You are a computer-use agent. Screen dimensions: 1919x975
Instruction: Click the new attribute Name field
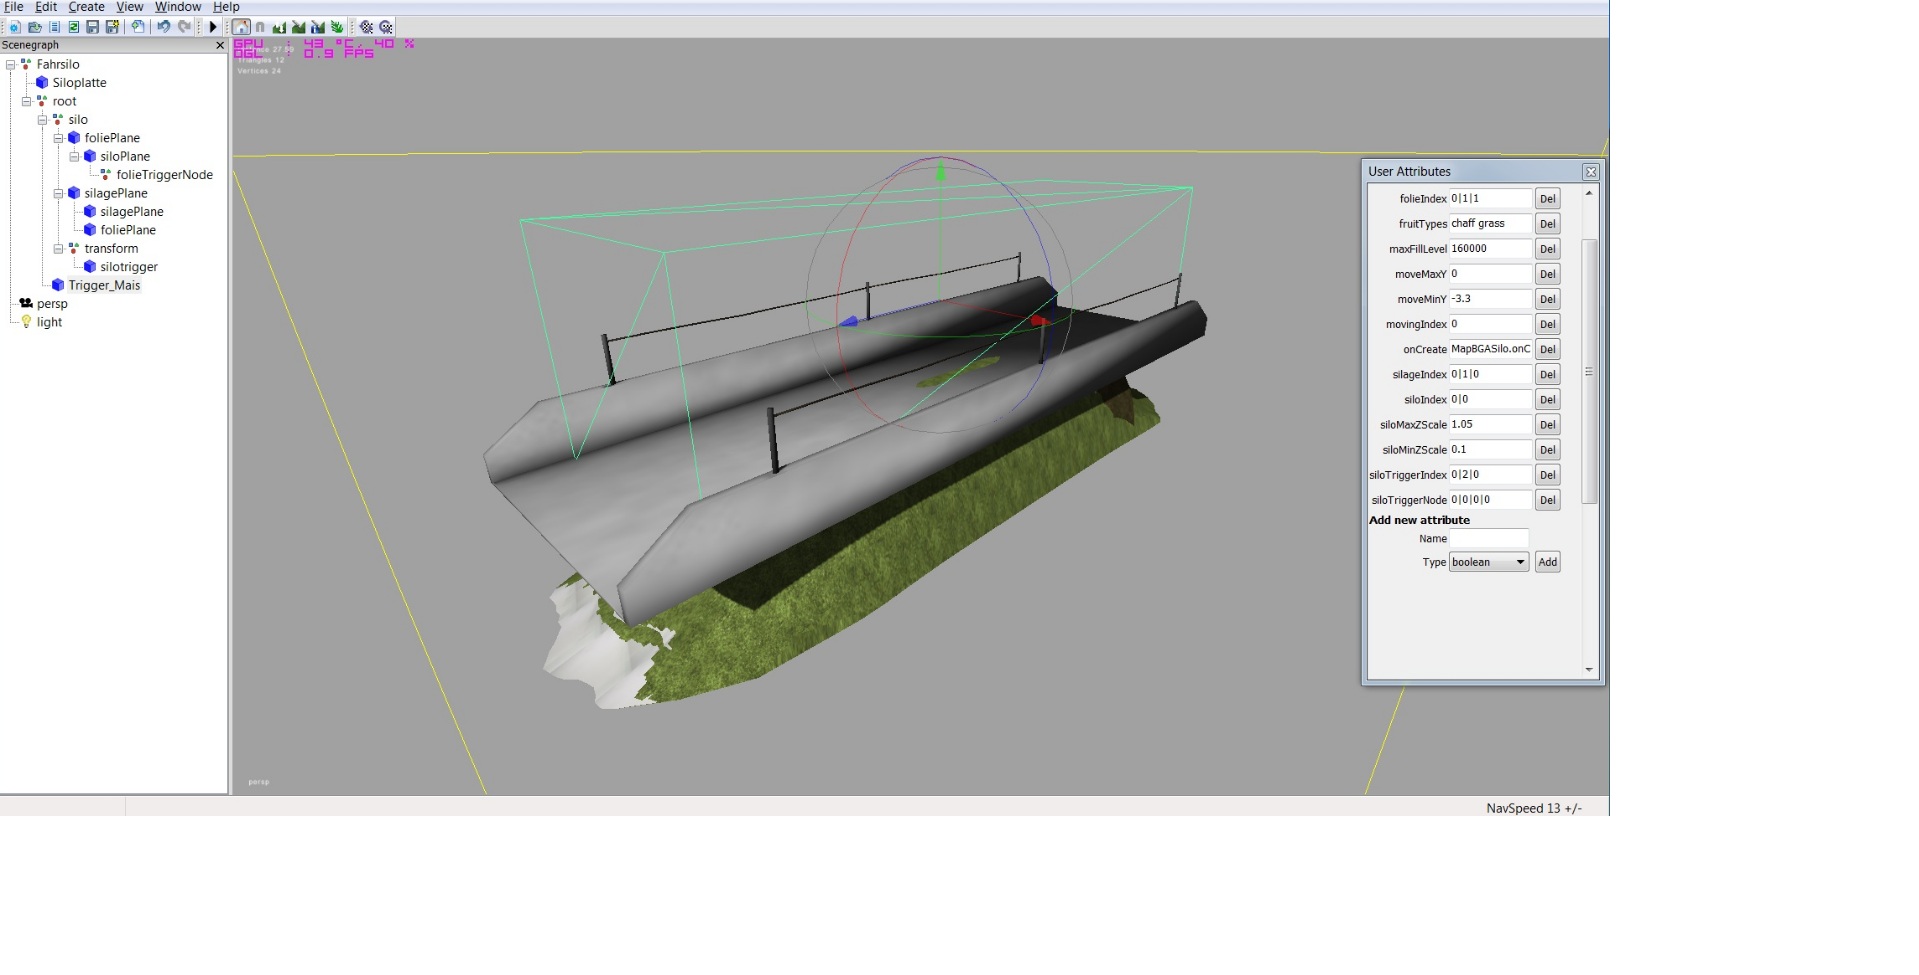point(1489,538)
